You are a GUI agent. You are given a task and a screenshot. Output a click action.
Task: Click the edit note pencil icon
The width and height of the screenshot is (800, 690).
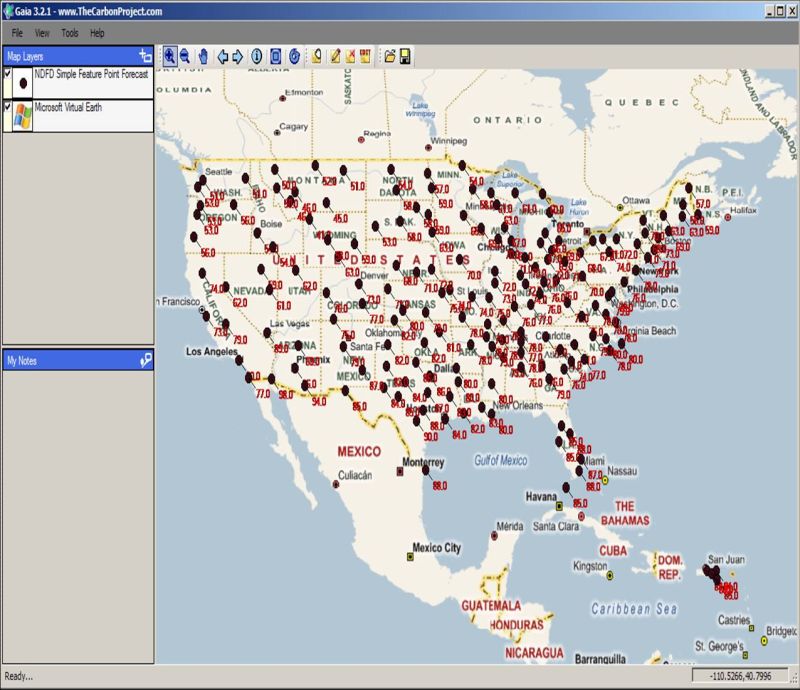335,56
